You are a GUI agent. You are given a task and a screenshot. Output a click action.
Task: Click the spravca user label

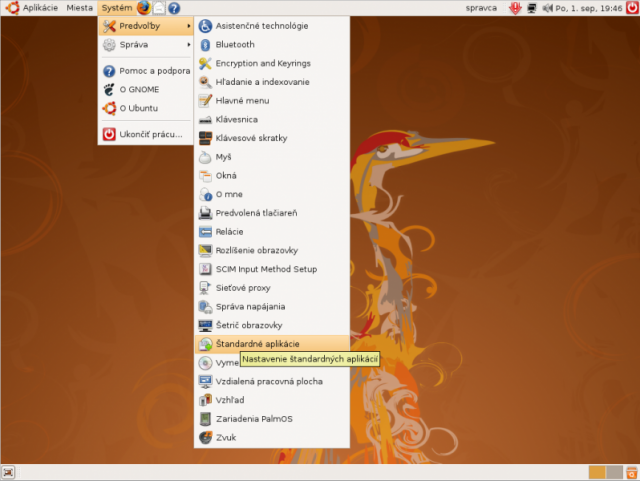[x=481, y=8]
